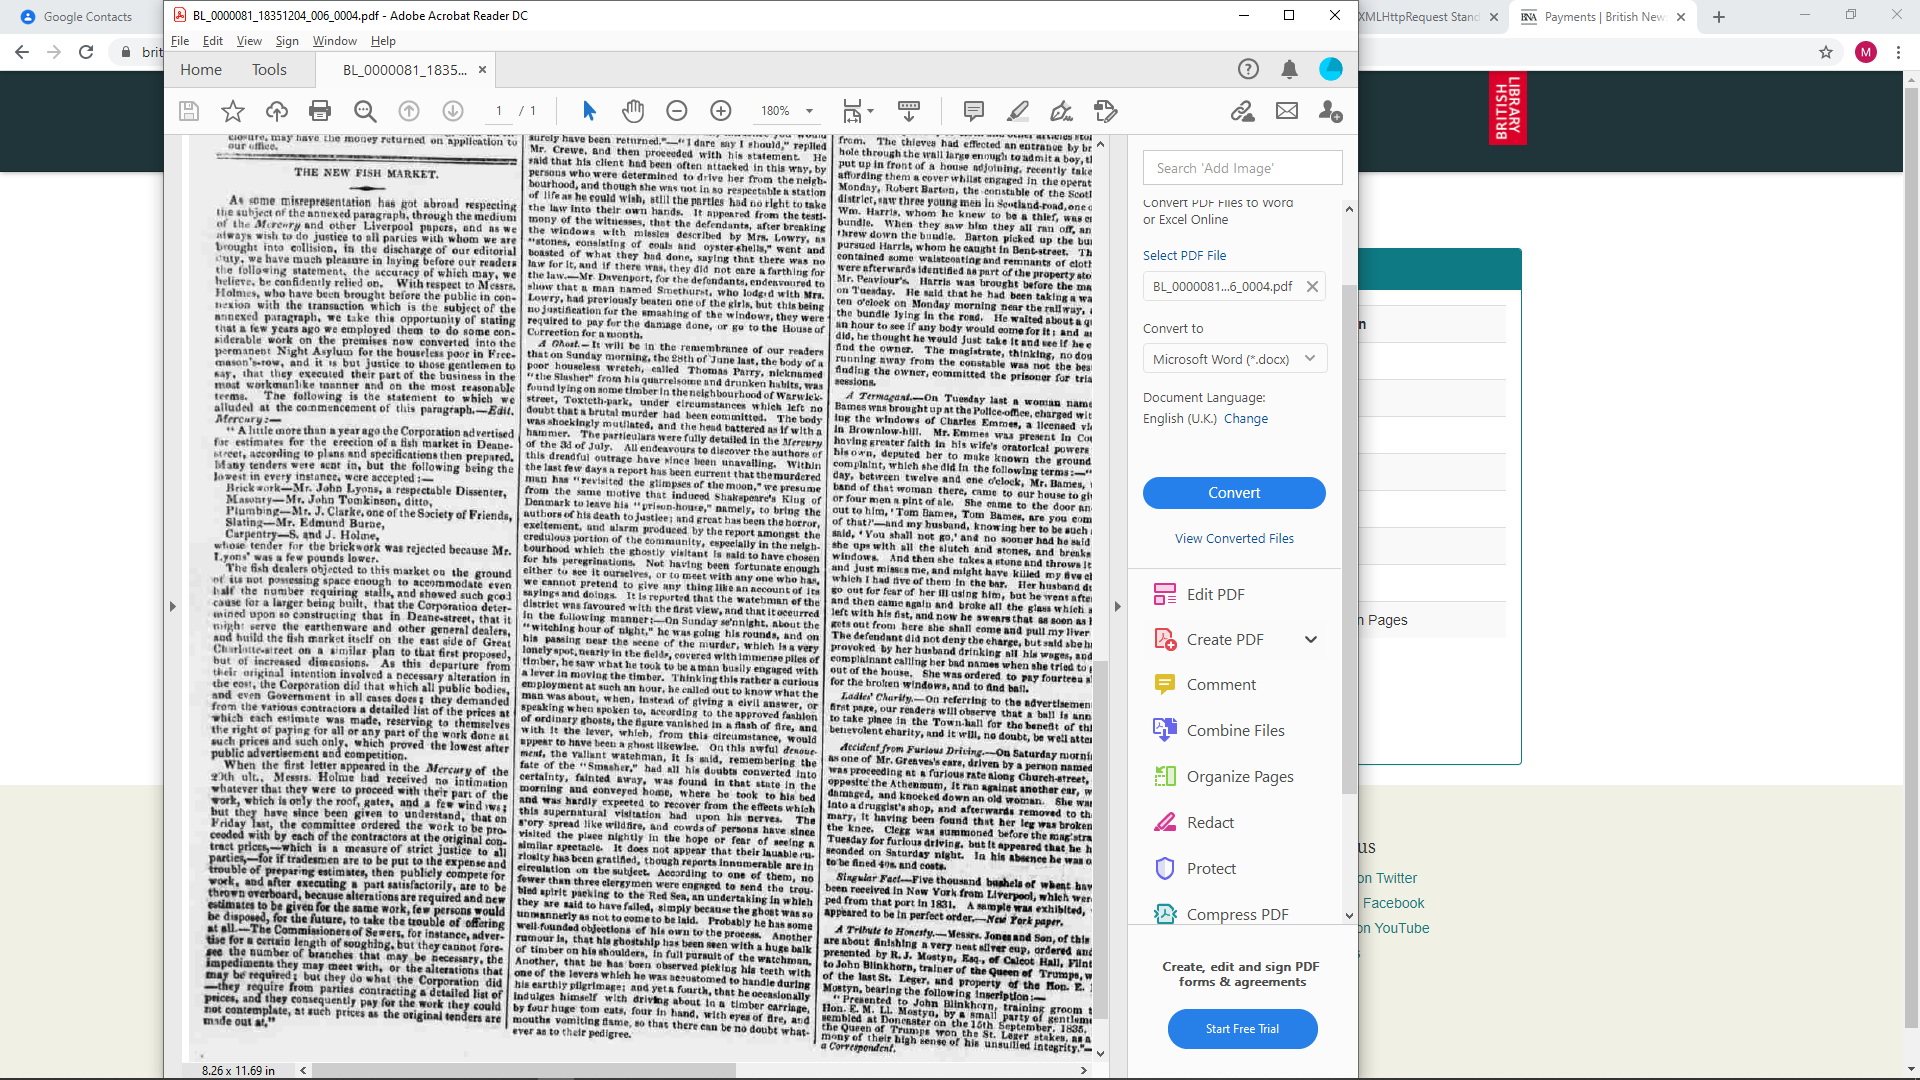Close the BL_0000081 document tab
The image size is (1920, 1080).
click(482, 69)
